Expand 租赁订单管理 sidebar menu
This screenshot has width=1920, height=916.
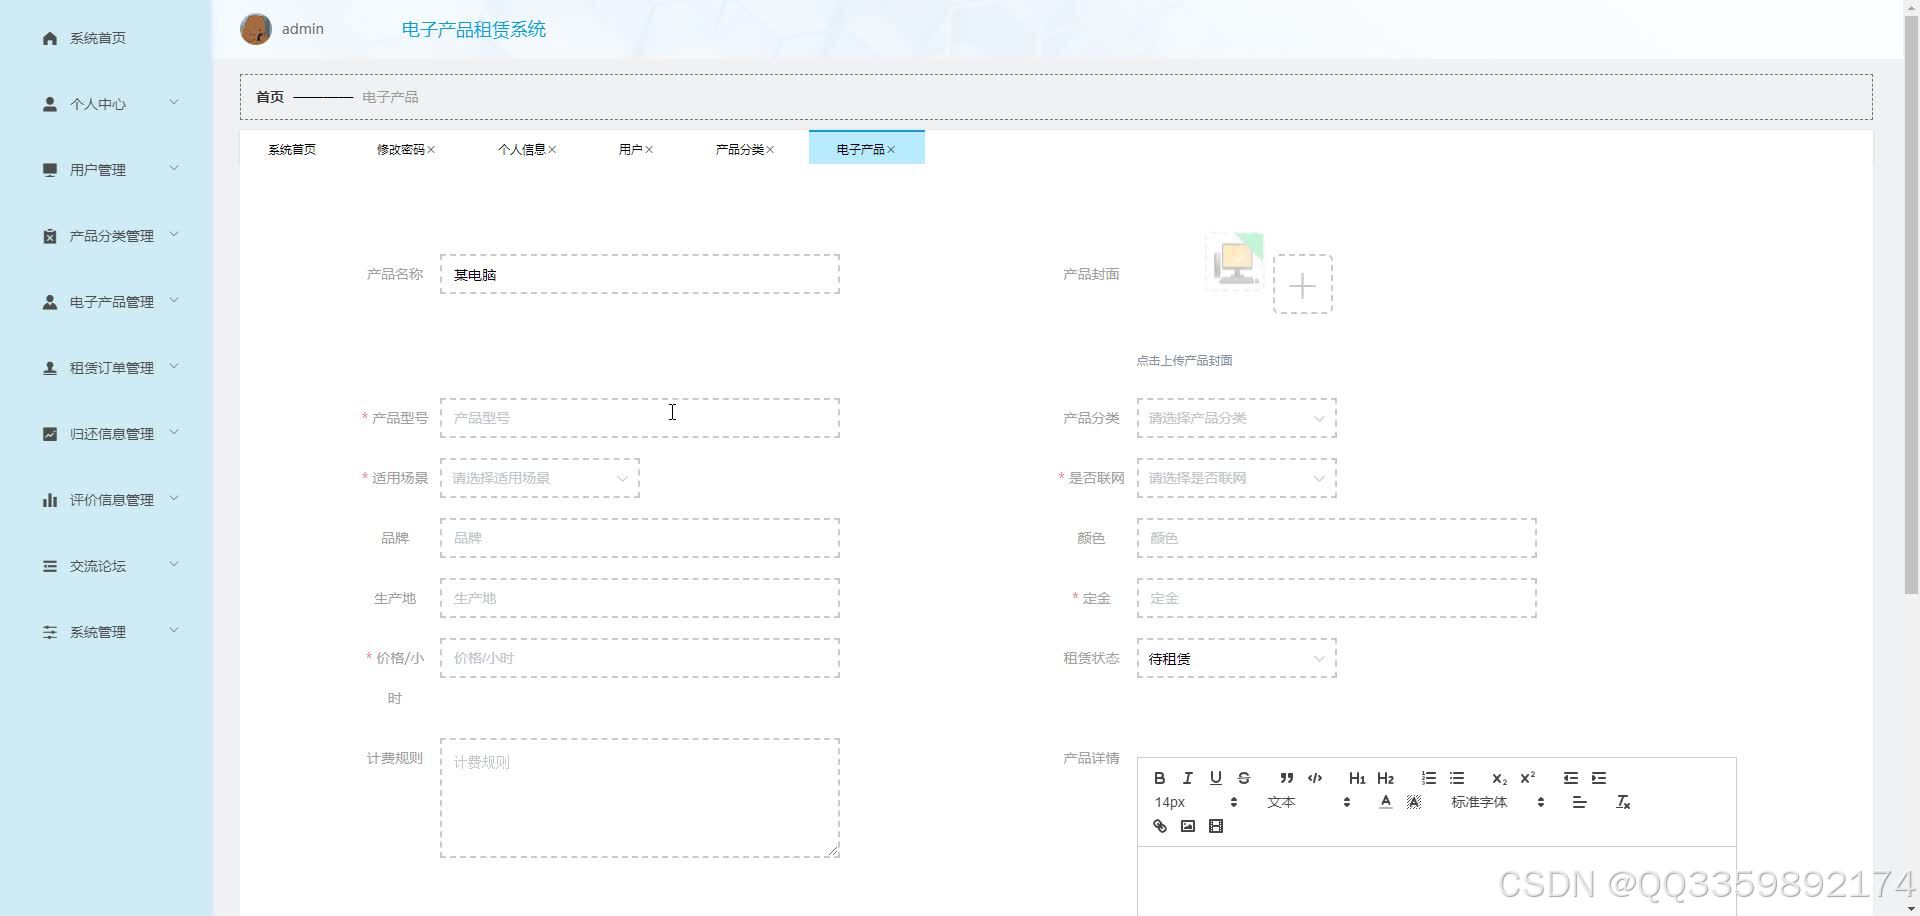(106, 368)
